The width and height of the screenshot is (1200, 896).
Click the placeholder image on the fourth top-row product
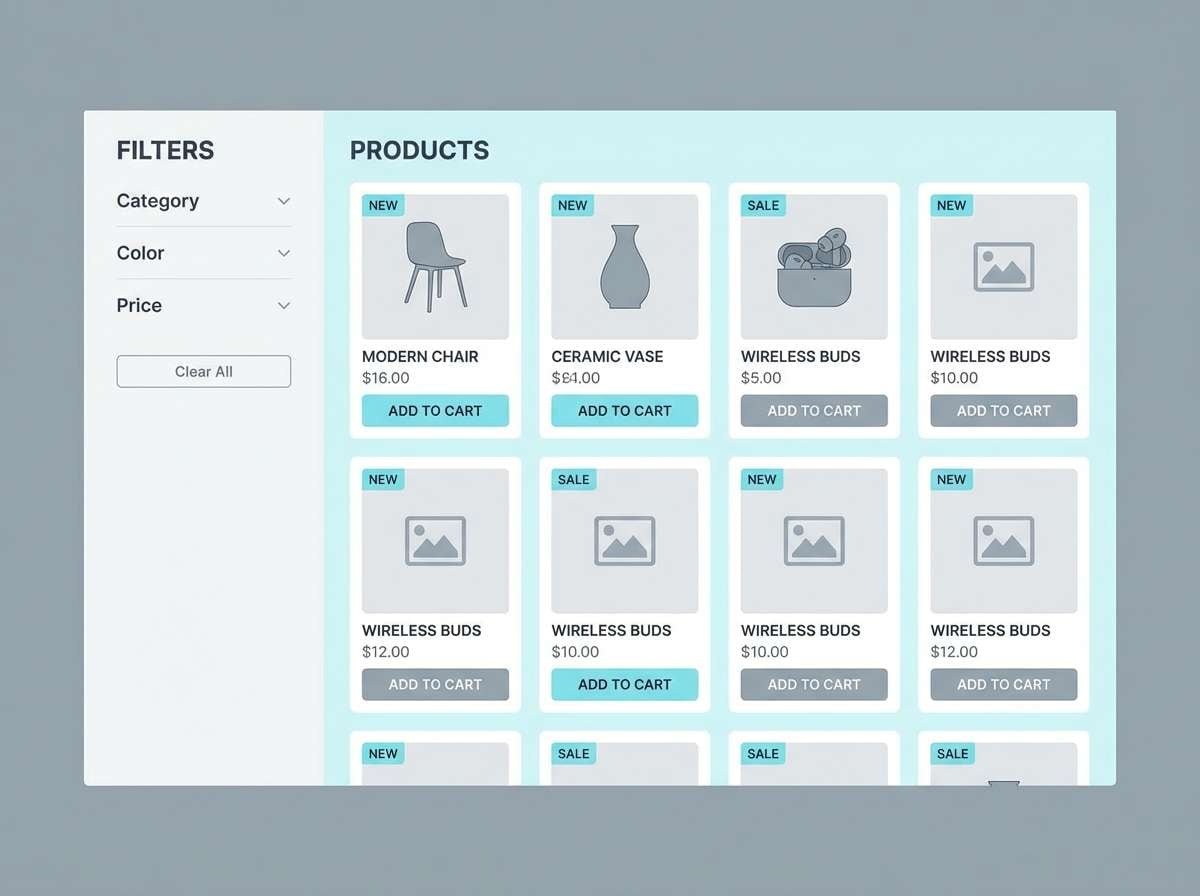pyautogui.click(x=1003, y=265)
